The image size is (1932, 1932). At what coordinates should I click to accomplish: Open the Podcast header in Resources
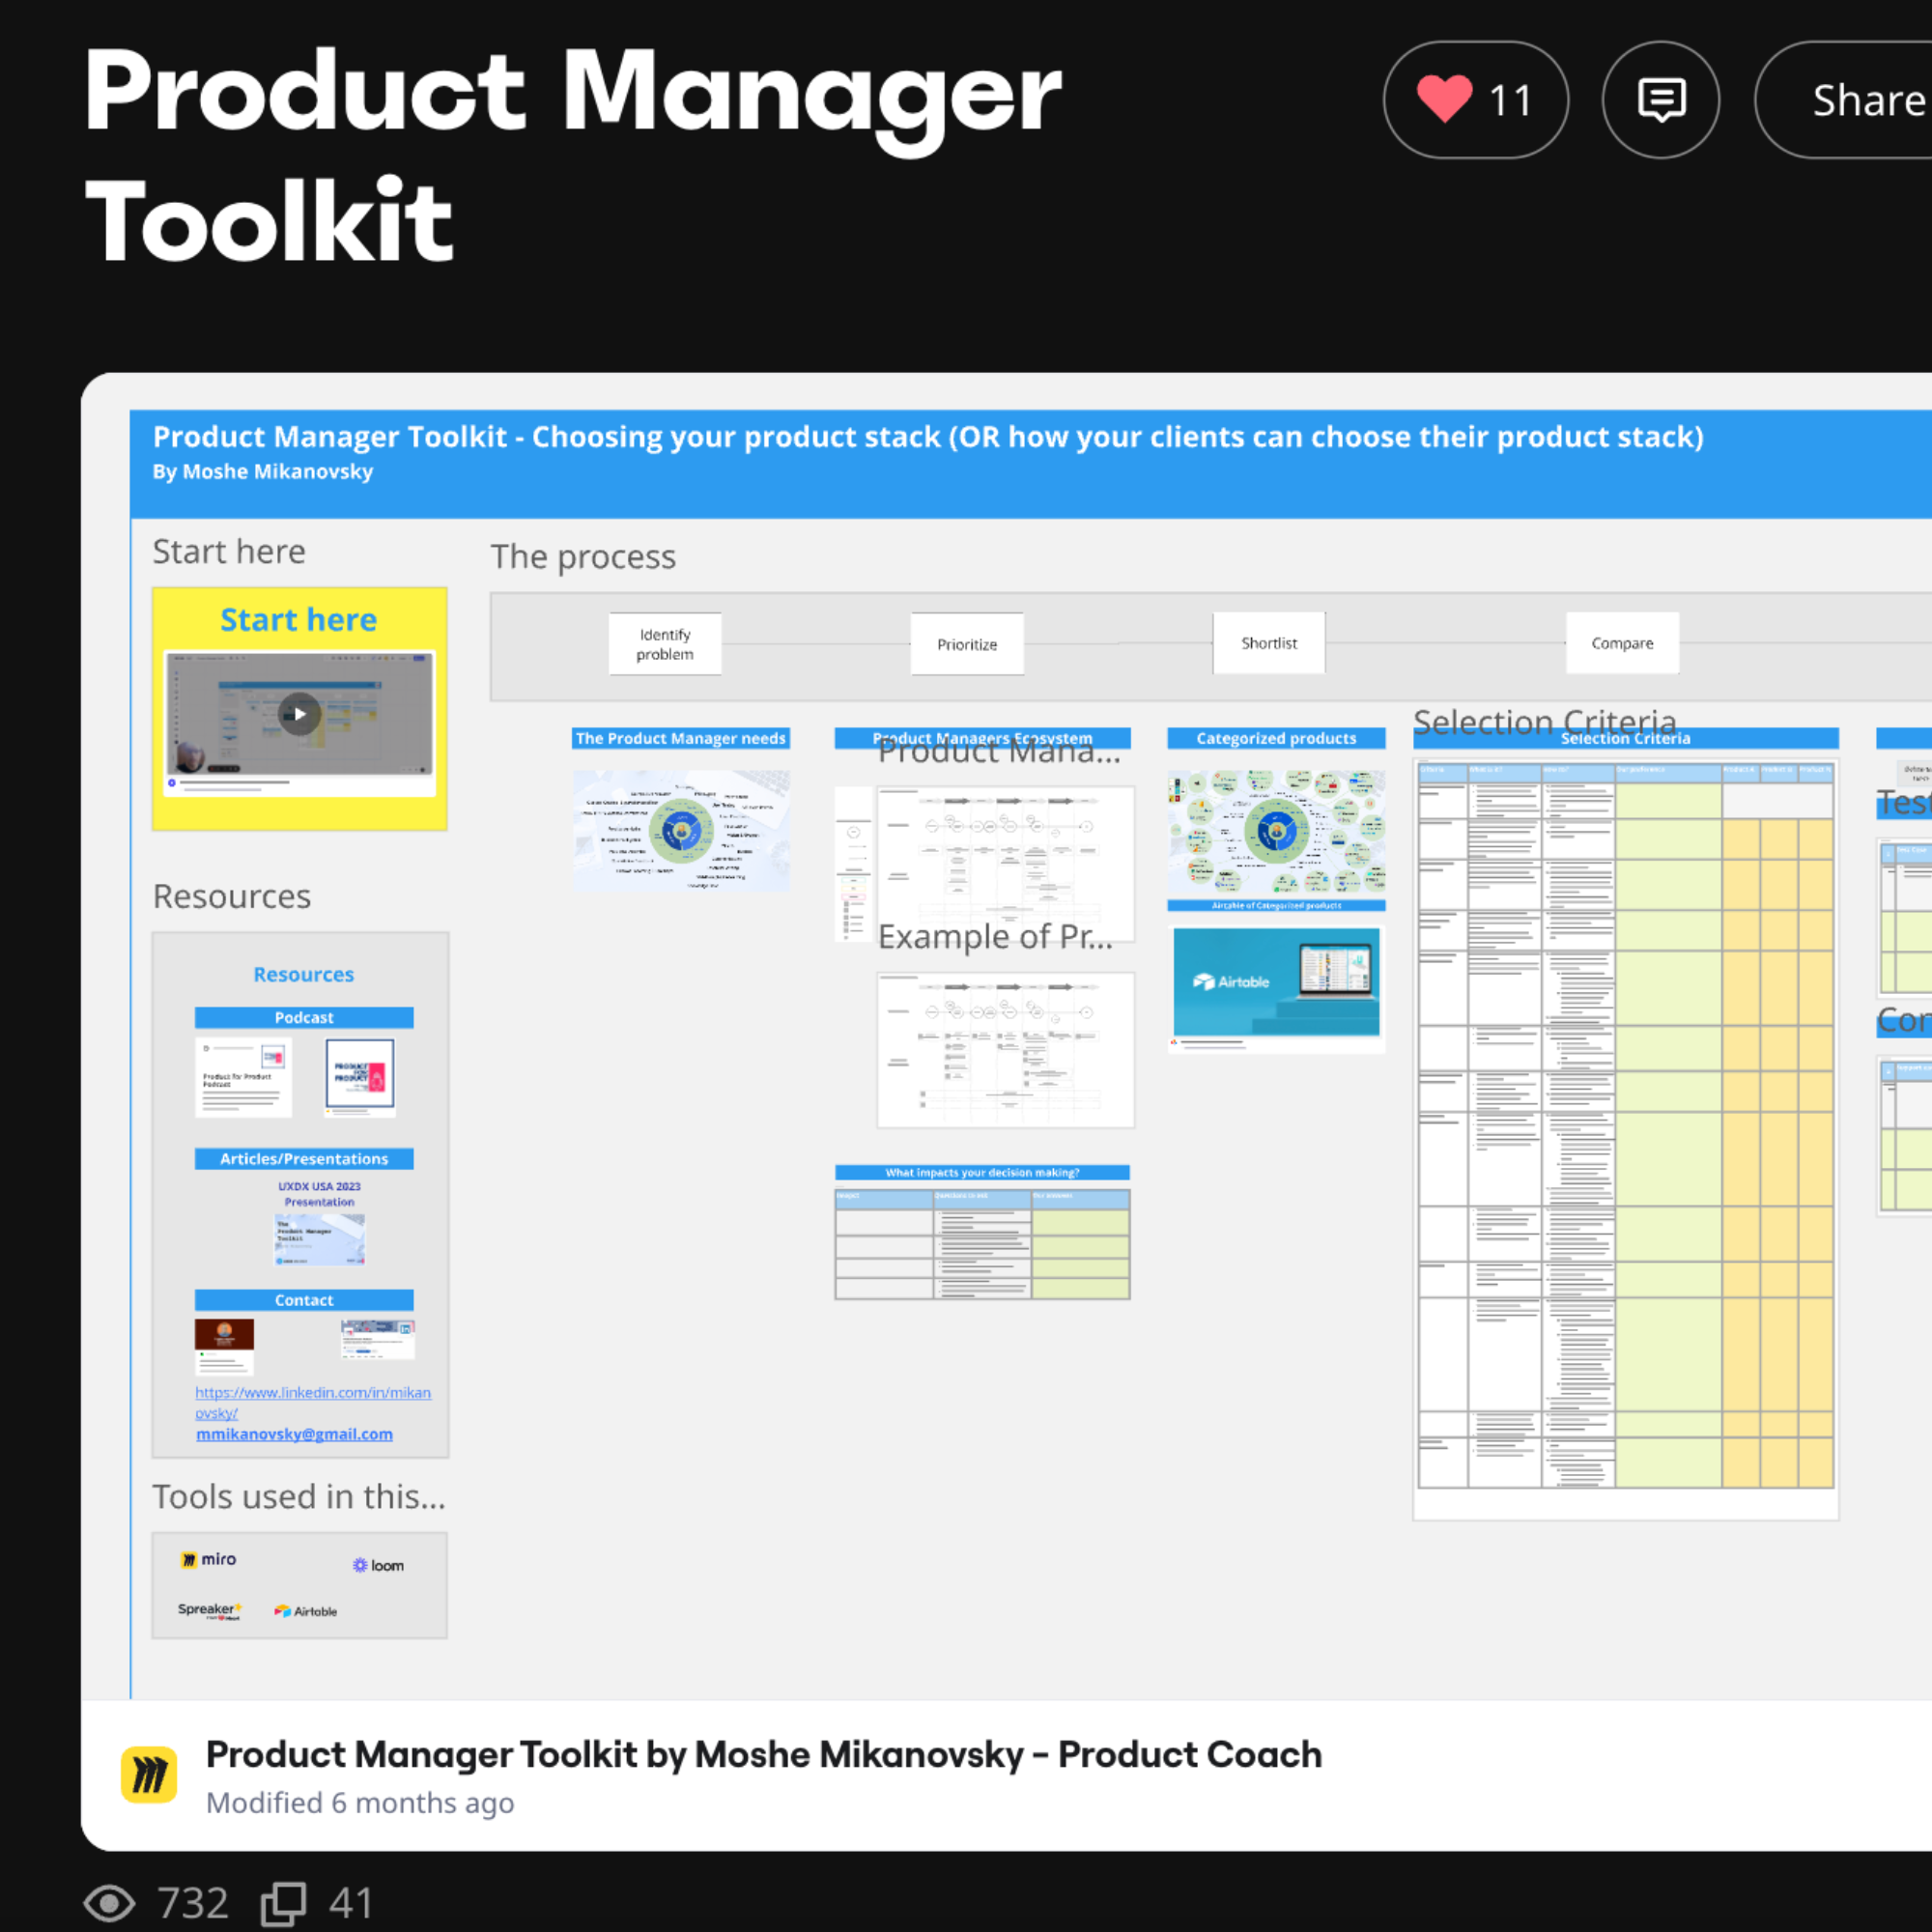pyautogui.click(x=304, y=1017)
